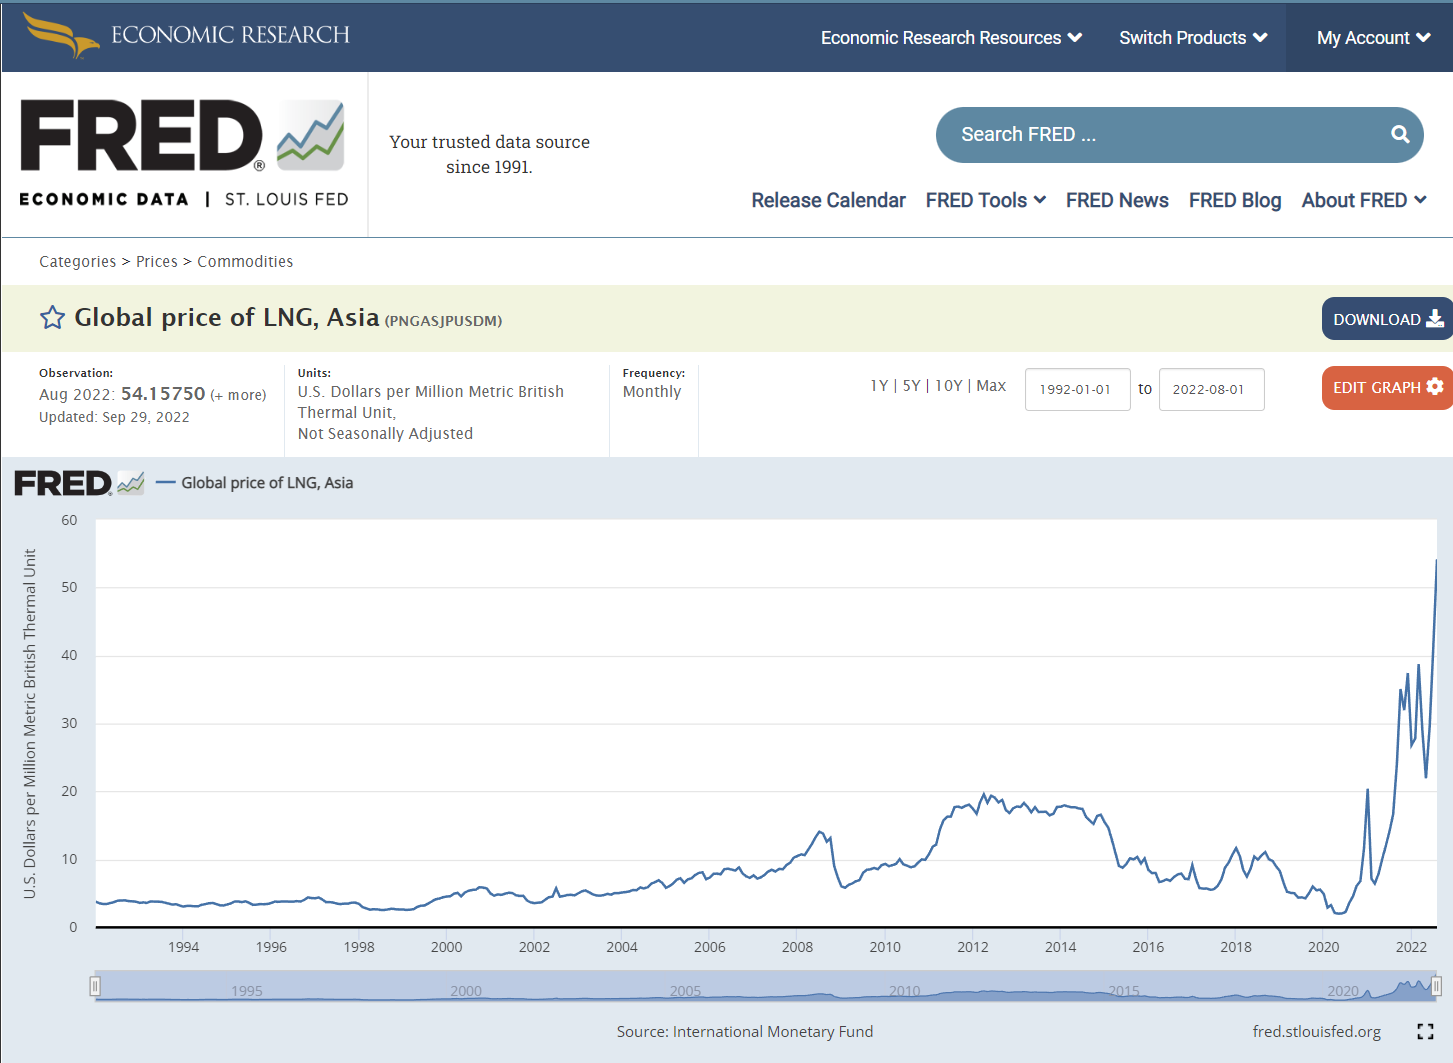Go to Release Calendar

tap(828, 200)
